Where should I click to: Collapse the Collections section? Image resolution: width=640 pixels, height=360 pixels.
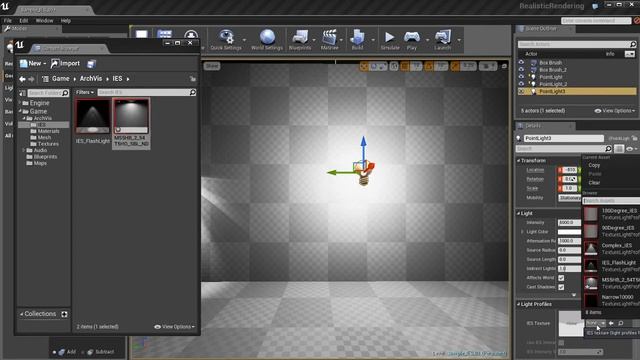tap(21, 314)
